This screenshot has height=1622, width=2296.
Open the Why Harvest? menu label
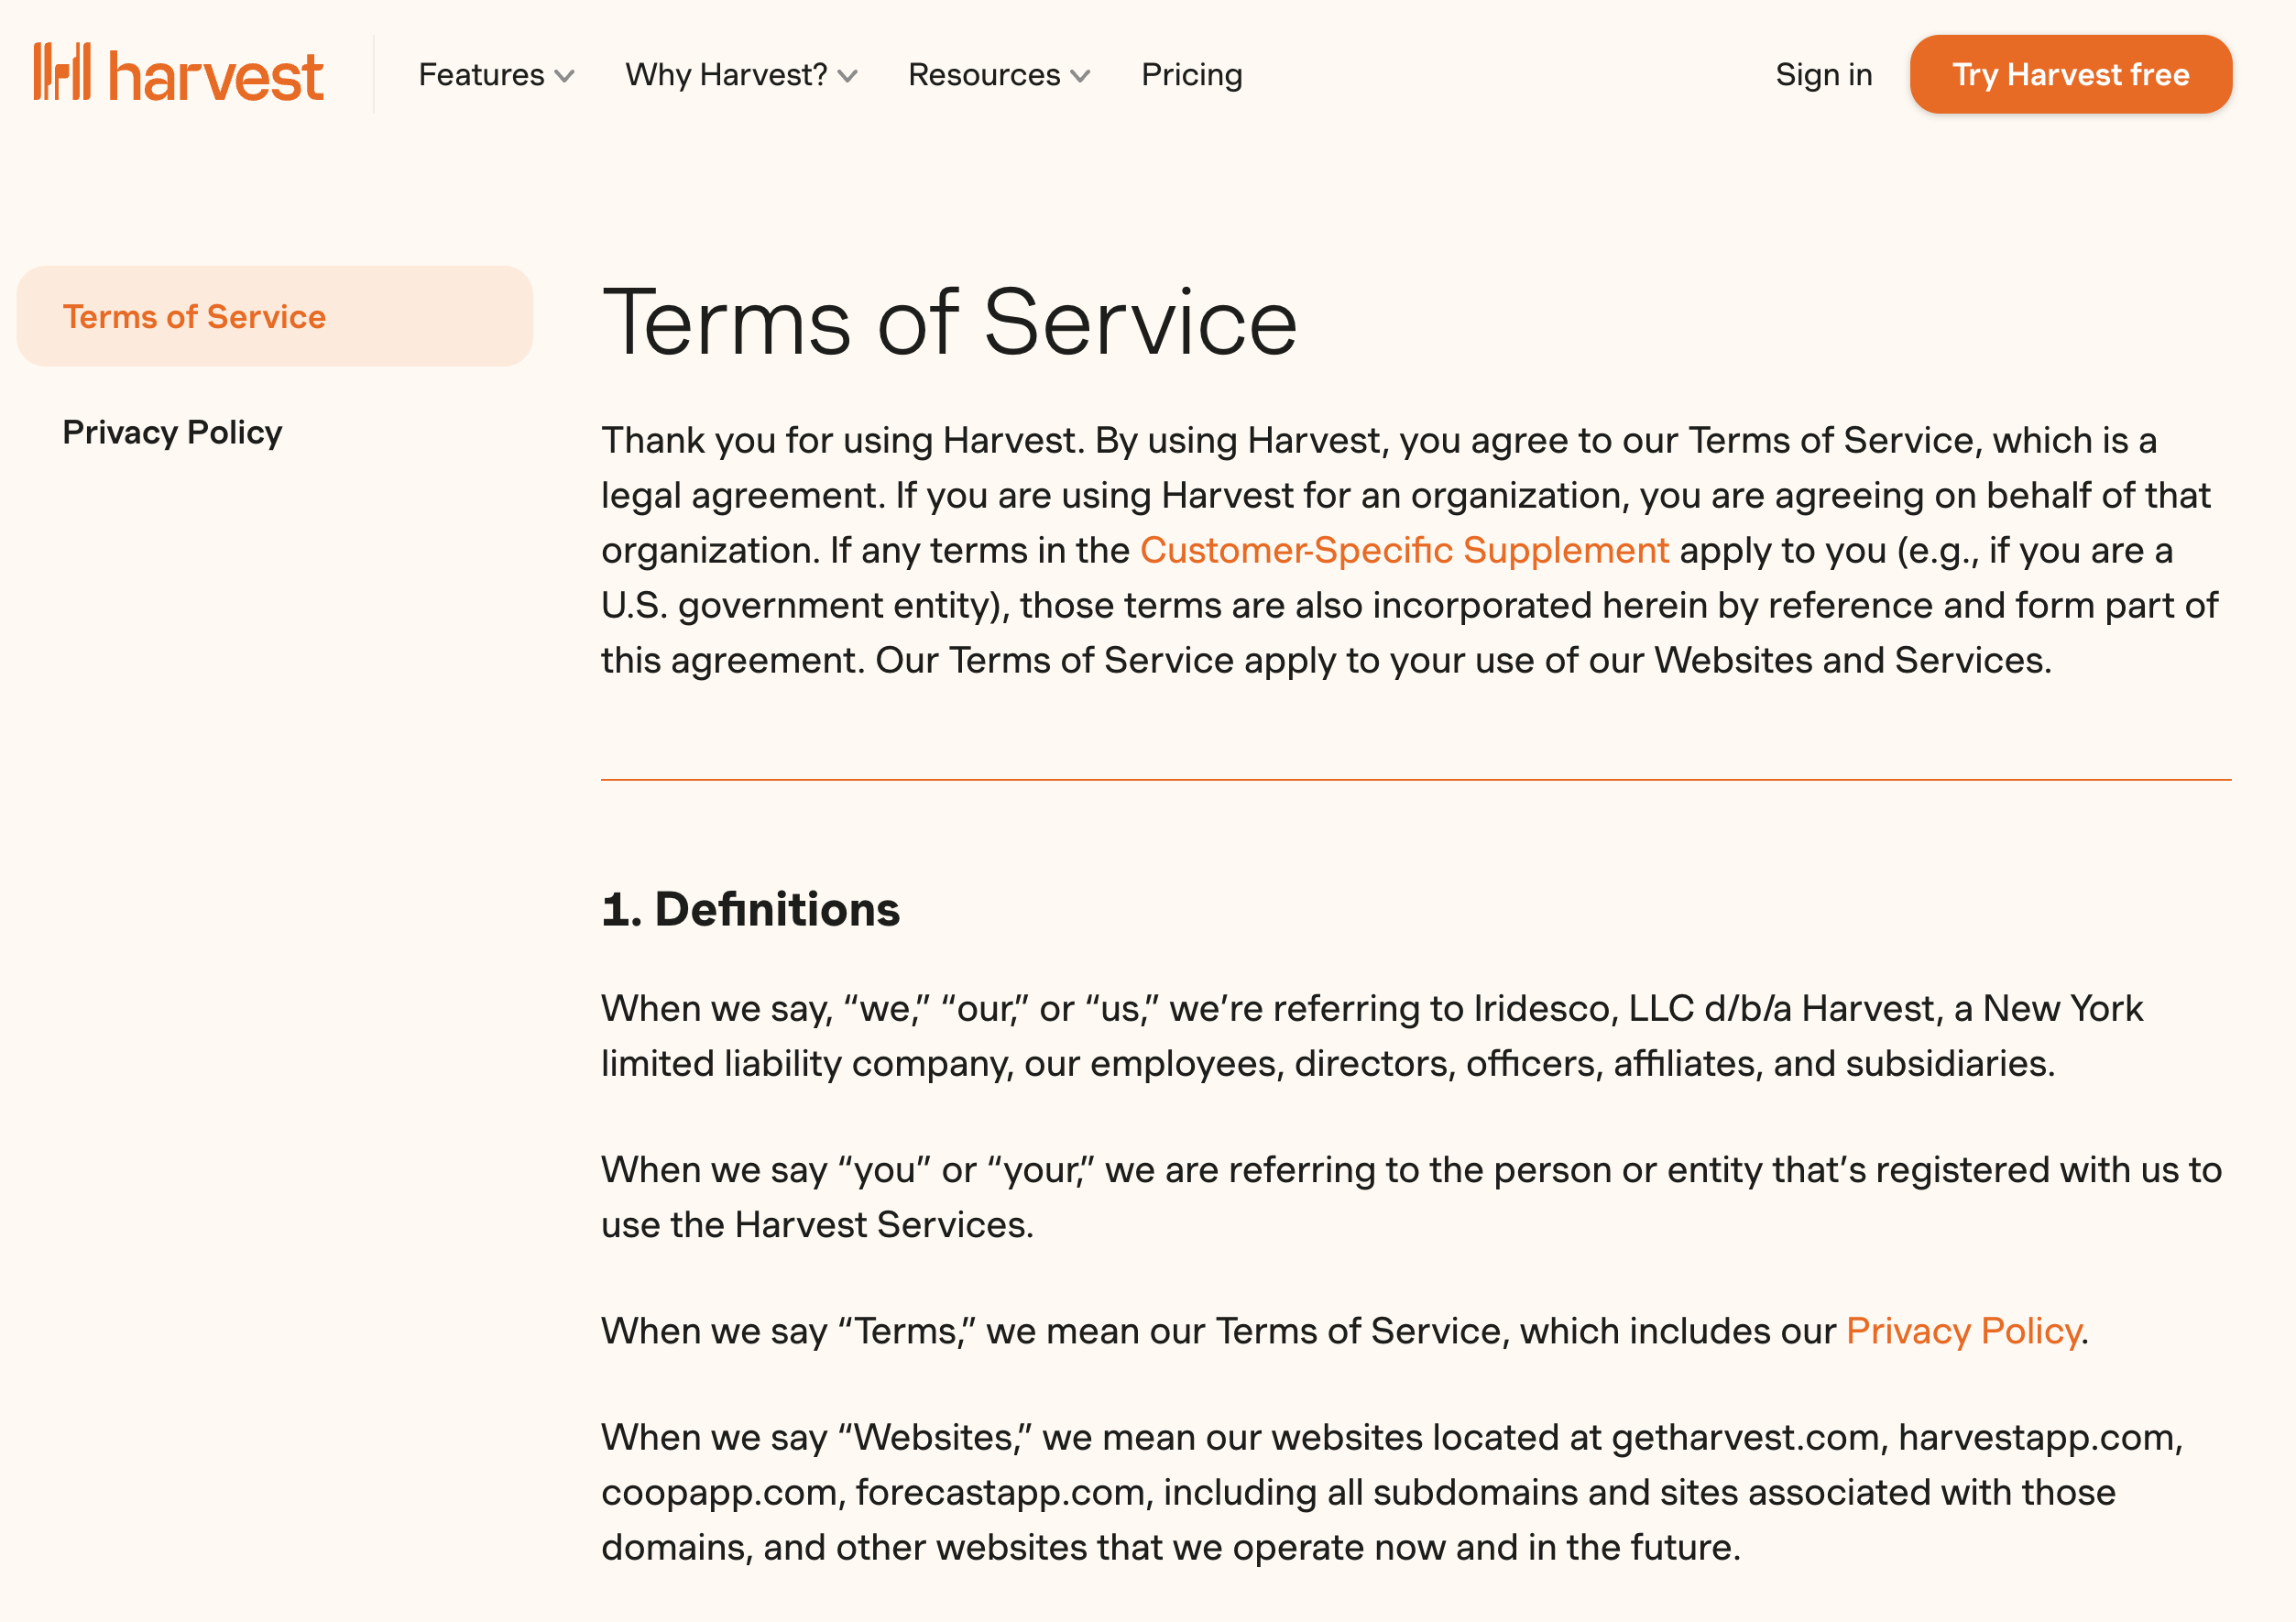pos(726,75)
